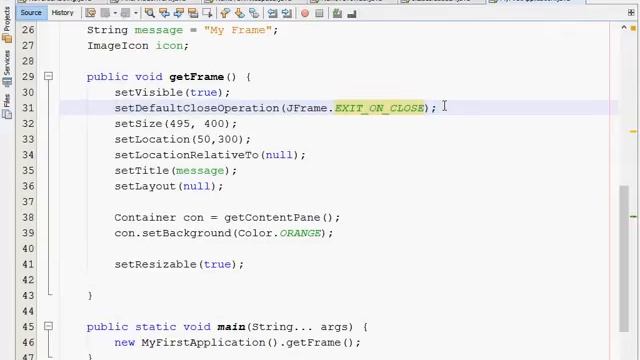The image size is (640, 360).
Task: Click setVisible(true) statement on line 30
Action: click(172, 93)
